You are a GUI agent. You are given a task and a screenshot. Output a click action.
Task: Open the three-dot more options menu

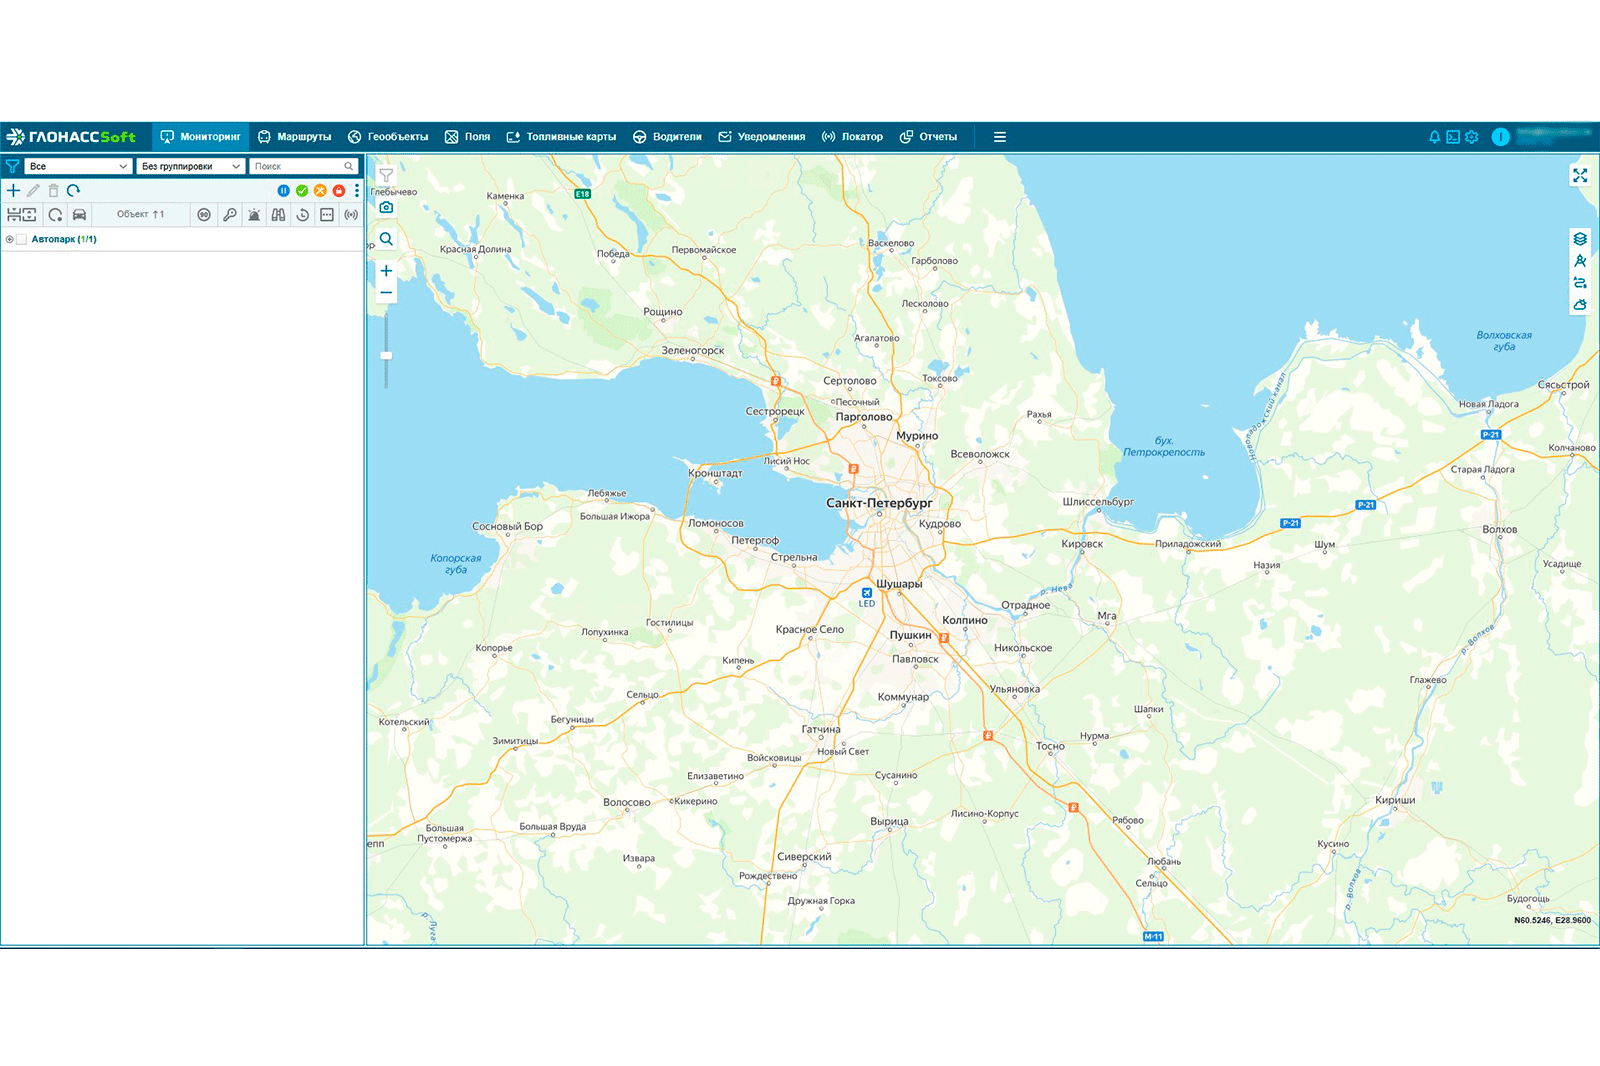pos(356,190)
